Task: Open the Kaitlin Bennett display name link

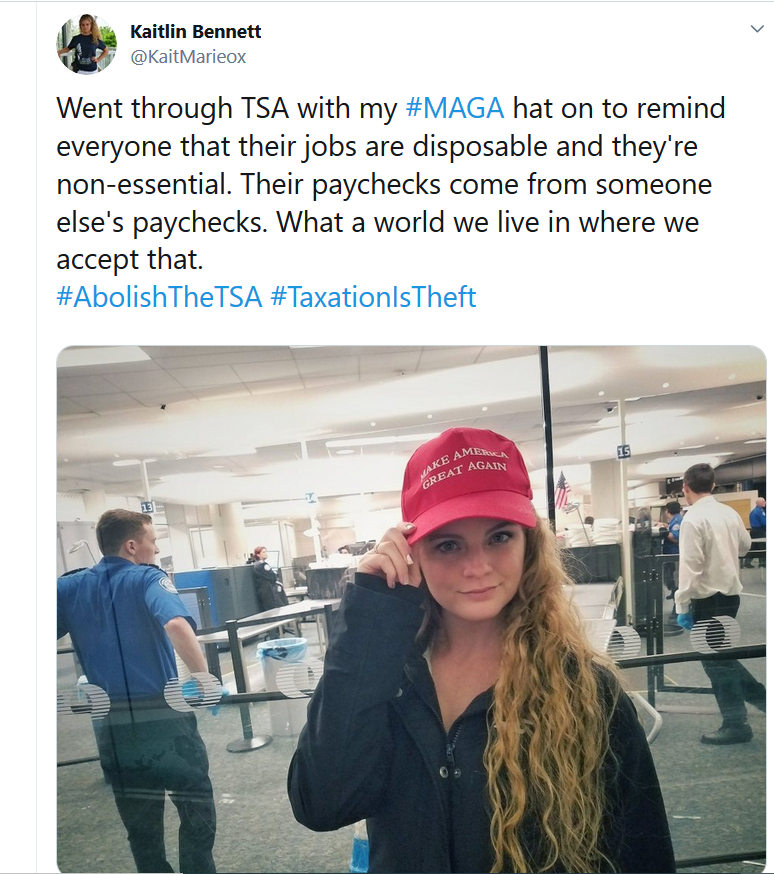Action: (196, 33)
